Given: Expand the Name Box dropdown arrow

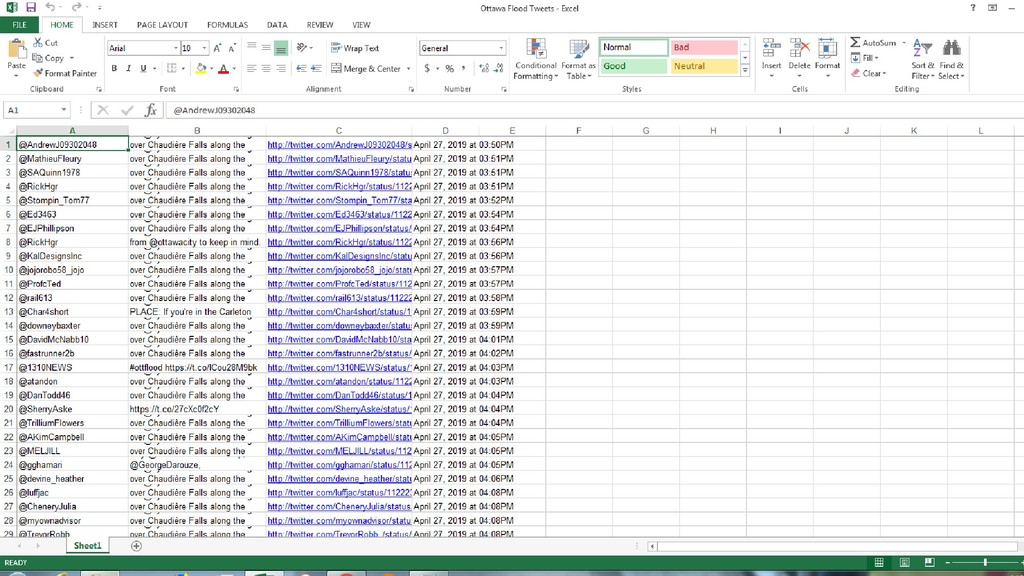Looking at the screenshot, I should pyautogui.click(x=63, y=110).
